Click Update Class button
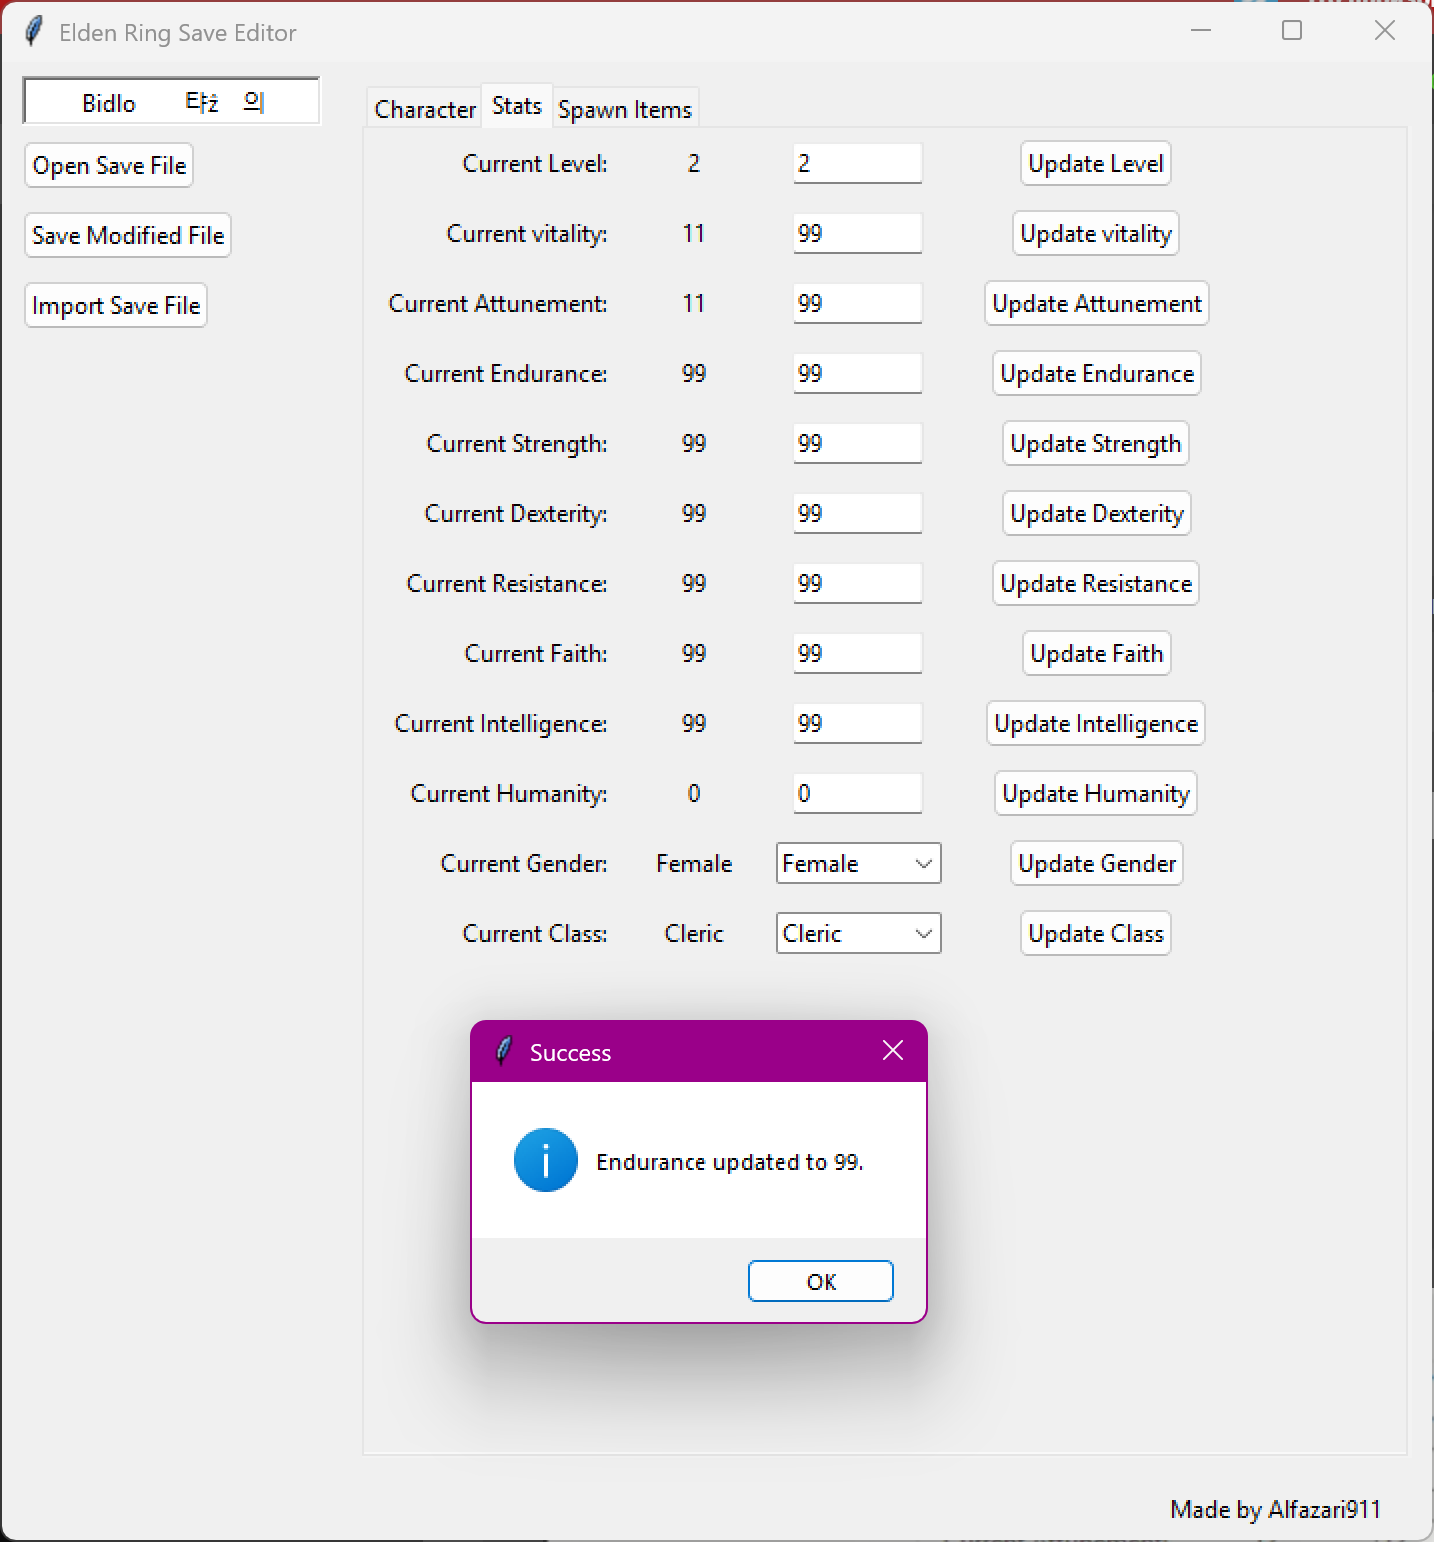The width and height of the screenshot is (1434, 1542). 1096,934
